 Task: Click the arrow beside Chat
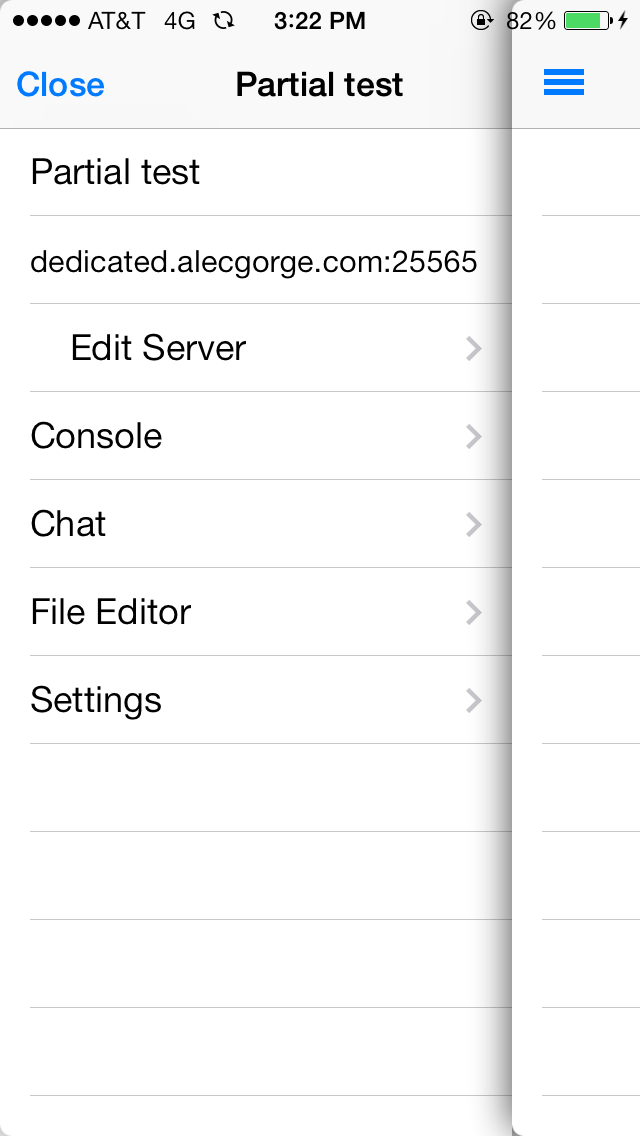pos(474,524)
